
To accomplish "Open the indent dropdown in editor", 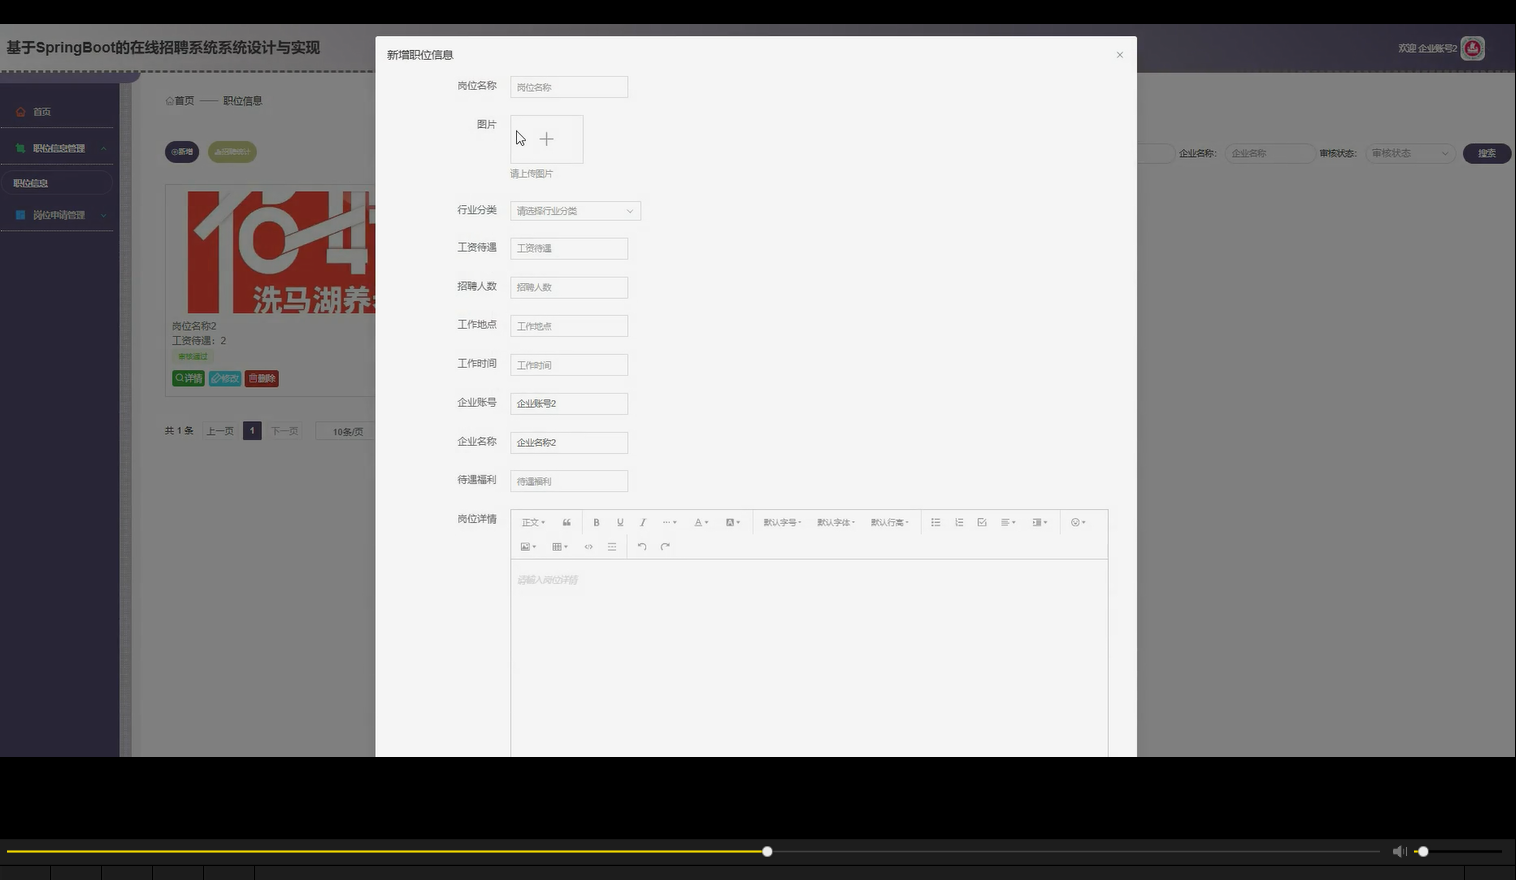I will coord(1040,522).
